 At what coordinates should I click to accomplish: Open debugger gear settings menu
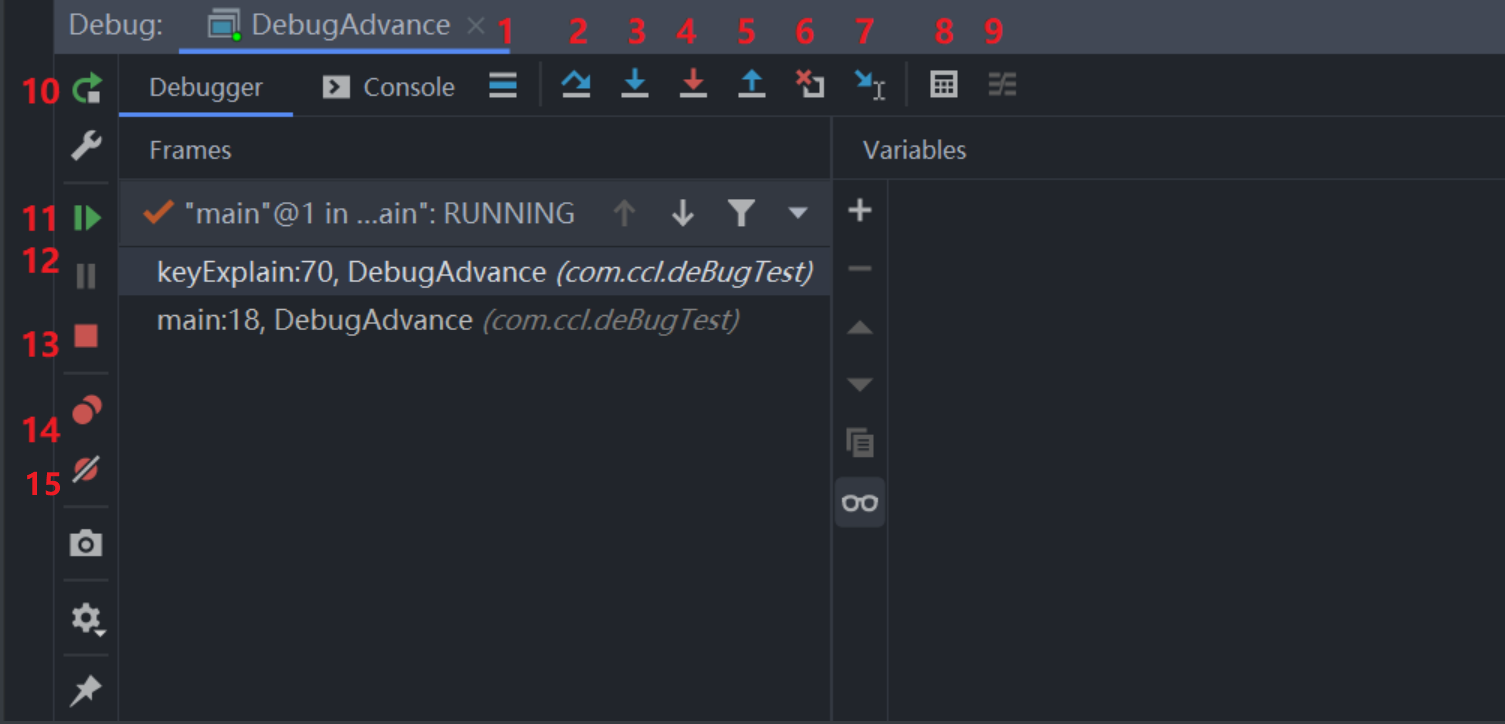pyautogui.click(x=87, y=619)
